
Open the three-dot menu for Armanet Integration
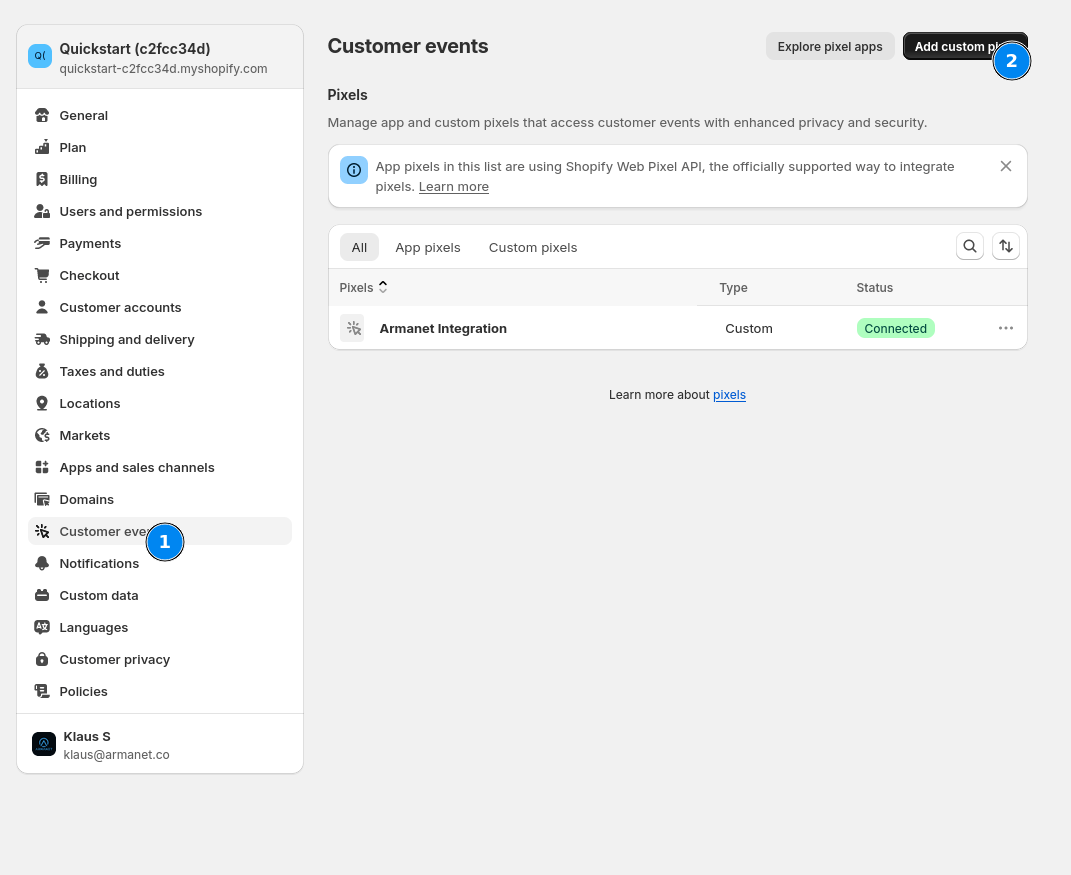[x=1005, y=328]
